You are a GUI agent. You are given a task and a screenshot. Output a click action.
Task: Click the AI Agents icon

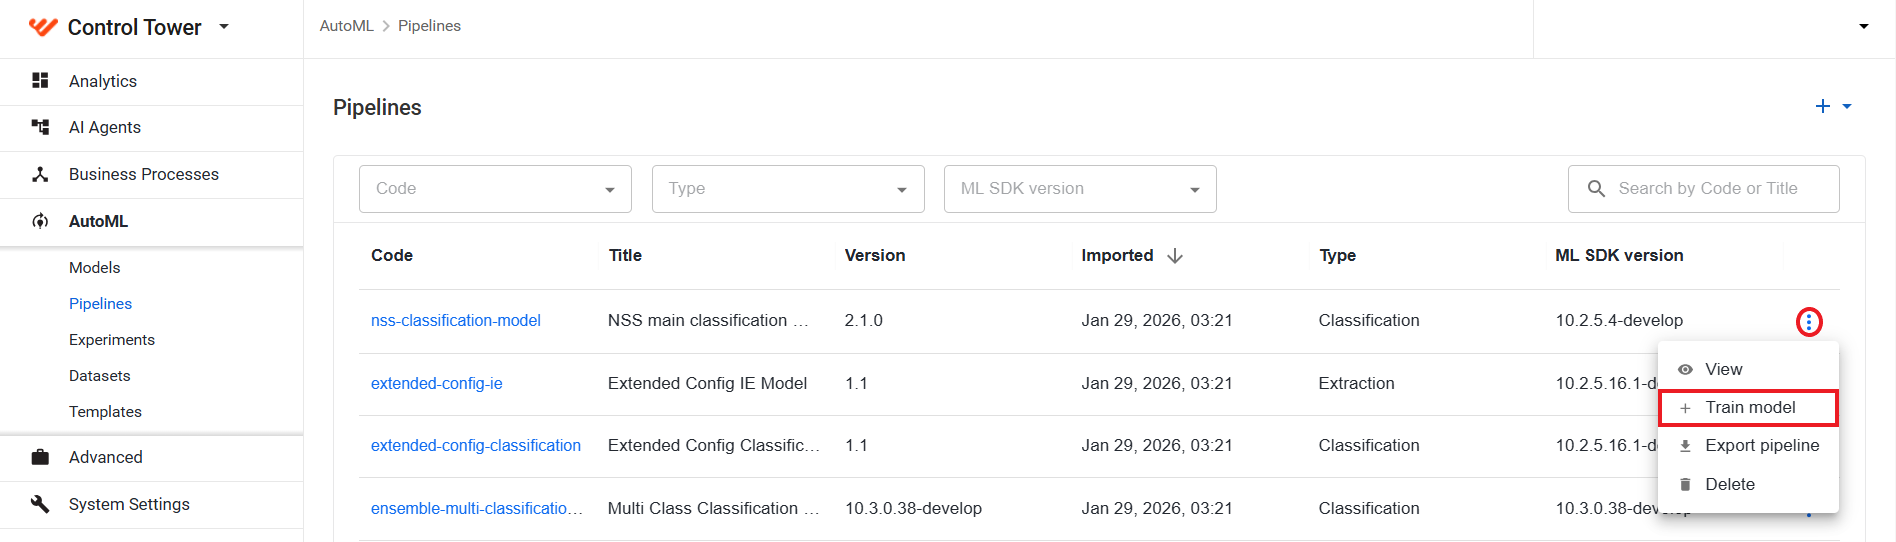[40, 127]
